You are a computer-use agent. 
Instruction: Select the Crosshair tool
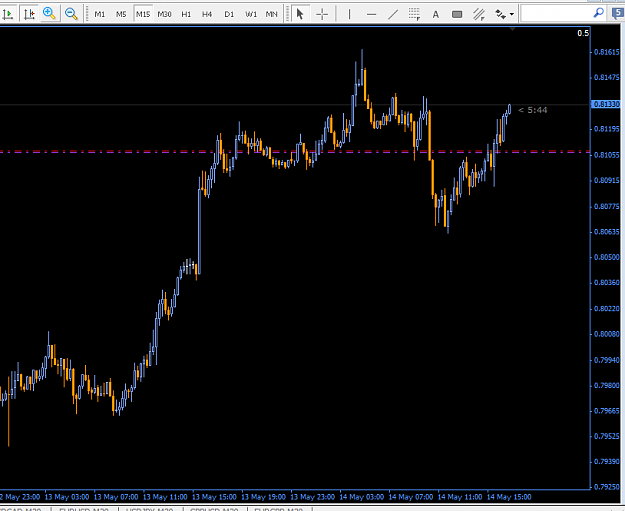322,15
